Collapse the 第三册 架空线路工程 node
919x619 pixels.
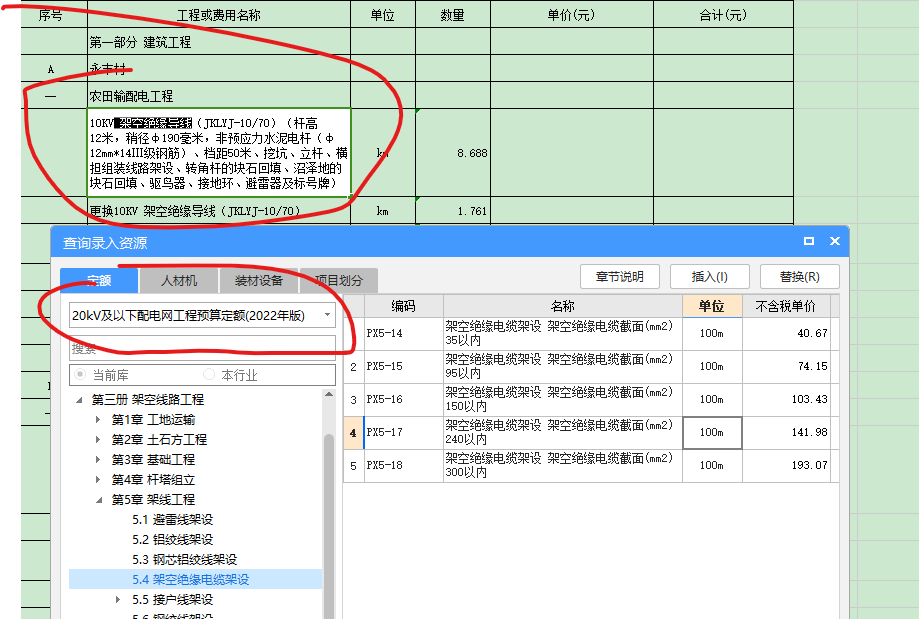click(x=79, y=400)
